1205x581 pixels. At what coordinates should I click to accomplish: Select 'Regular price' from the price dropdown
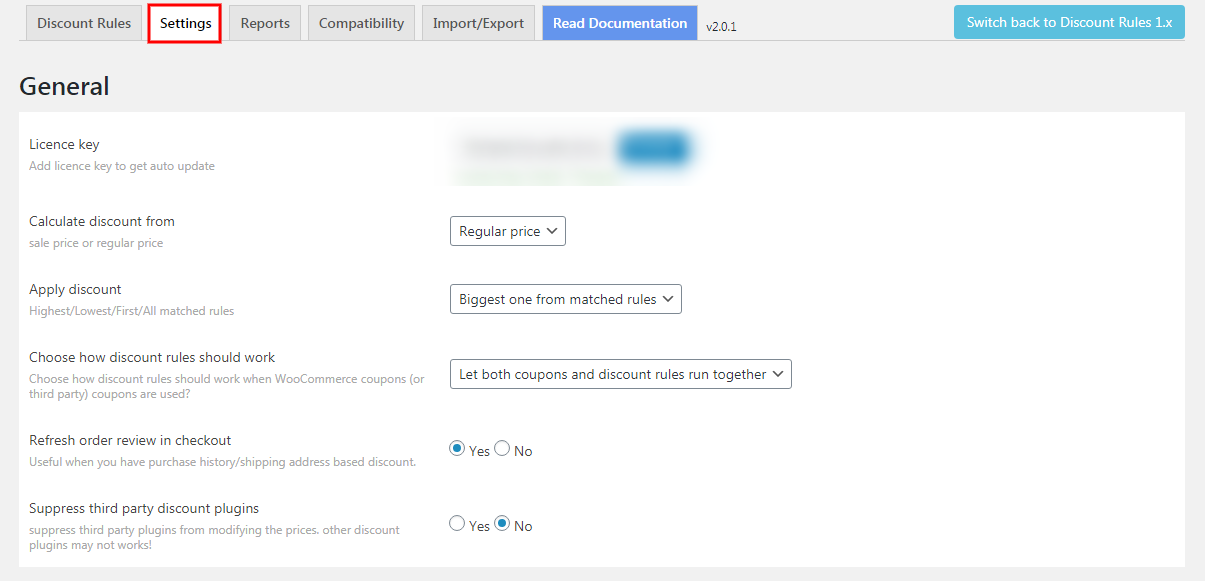point(507,231)
